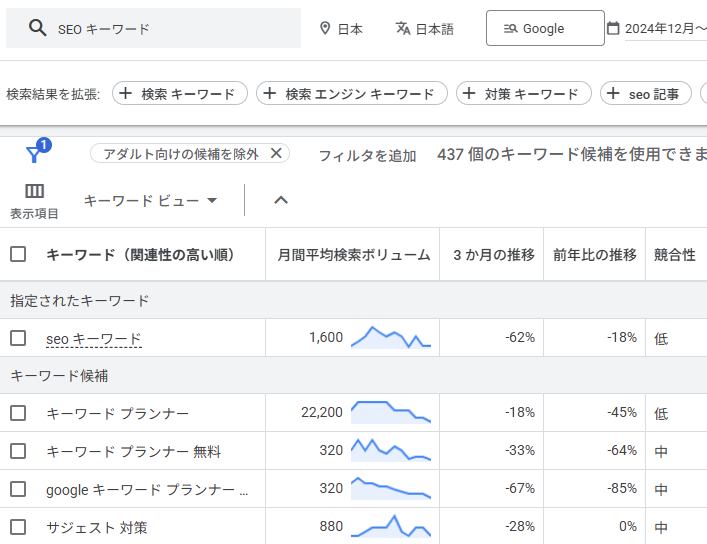Image resolution: width=707 pixels, height=544 pixels.
Task: Open trend sparkline for キーワード プランナー 無料
Action: pos(391,450)
